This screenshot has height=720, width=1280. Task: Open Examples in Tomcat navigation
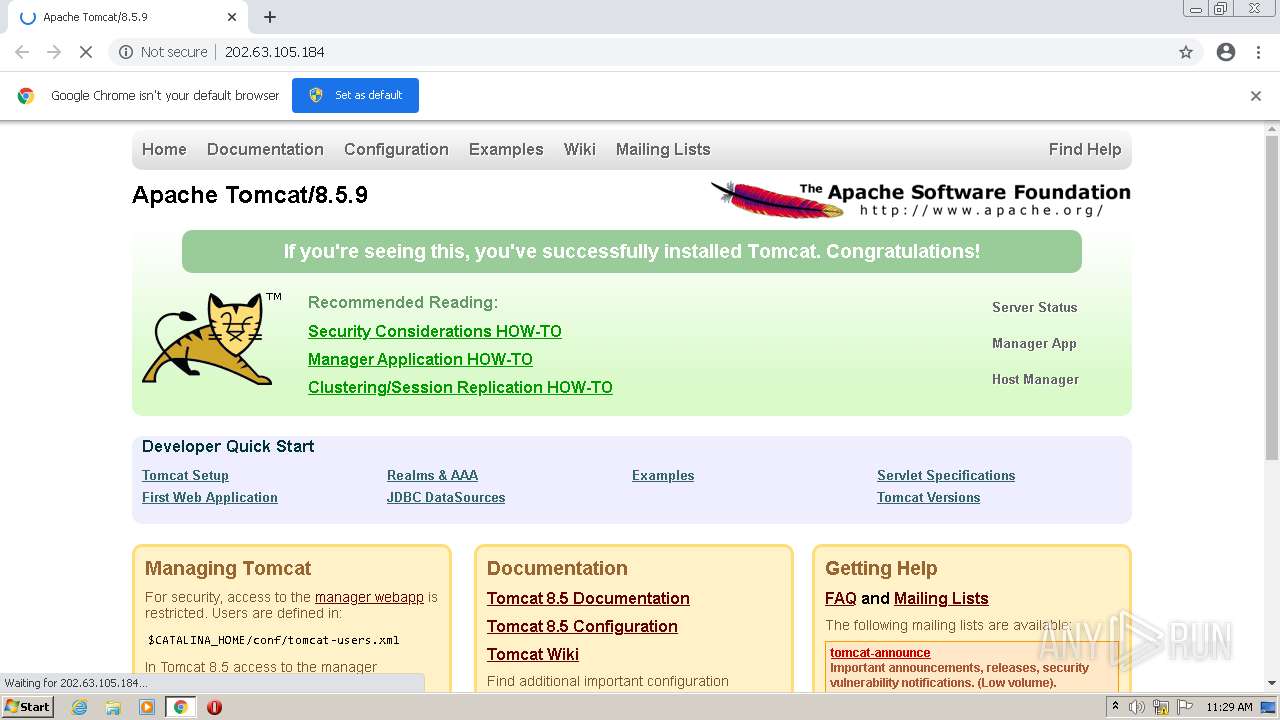click(506, 149)
